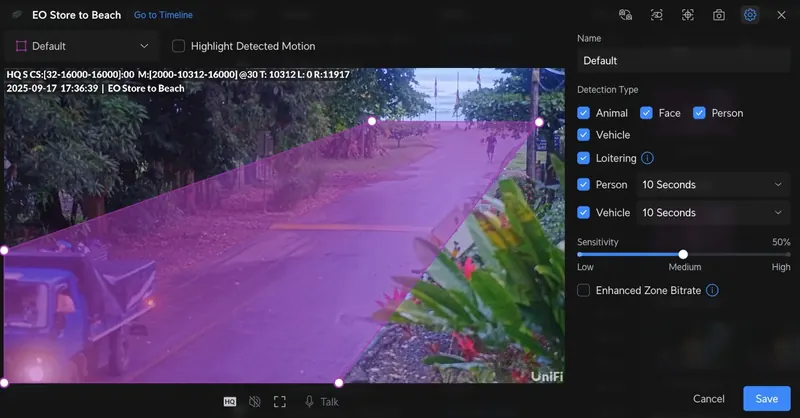Click the zone Name input field

(683, 60)
